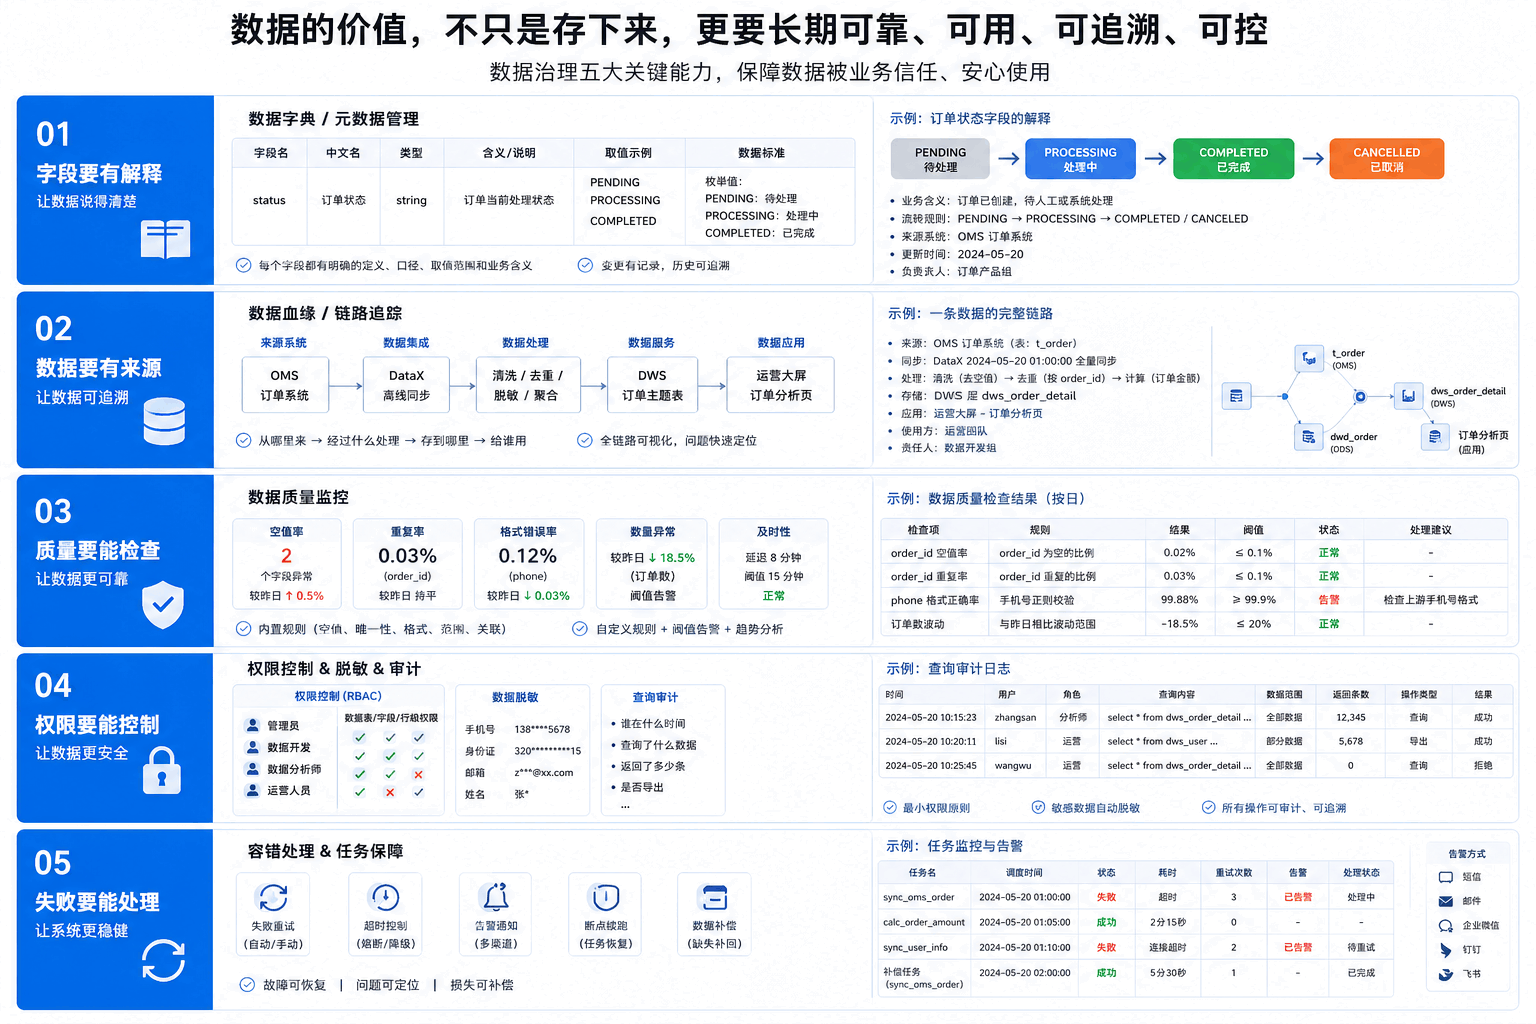Click check circle beside 最小权限原则

pos(890,808)
